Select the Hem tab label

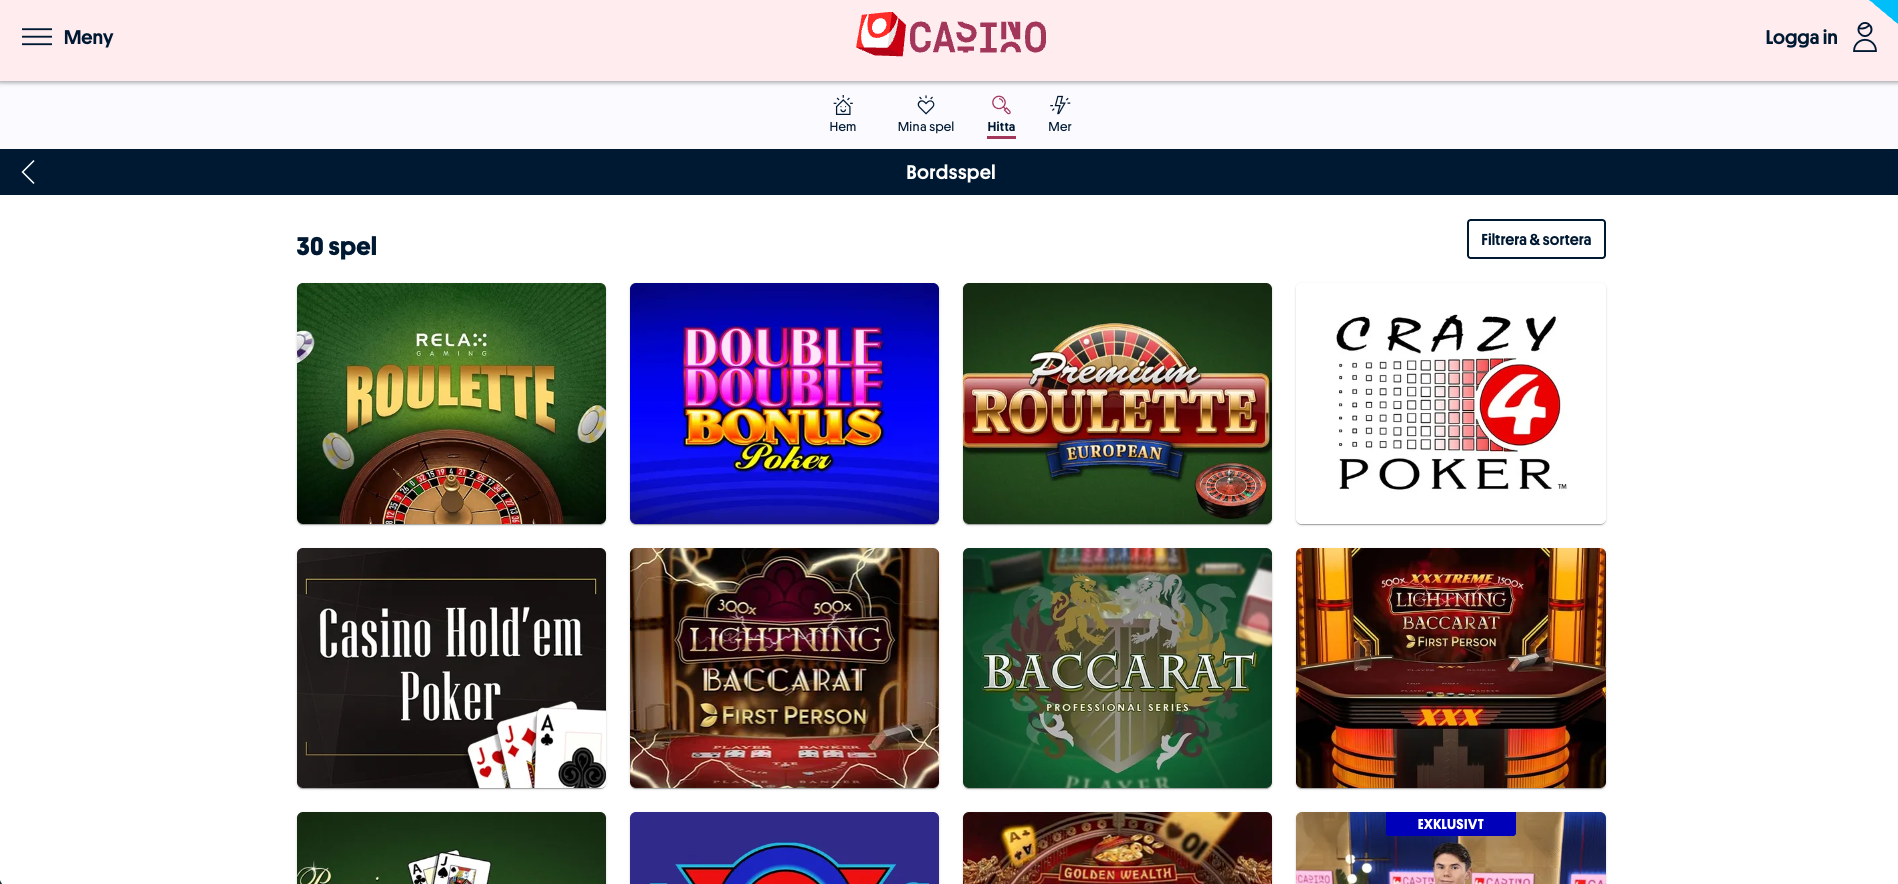tap(843, 127)
